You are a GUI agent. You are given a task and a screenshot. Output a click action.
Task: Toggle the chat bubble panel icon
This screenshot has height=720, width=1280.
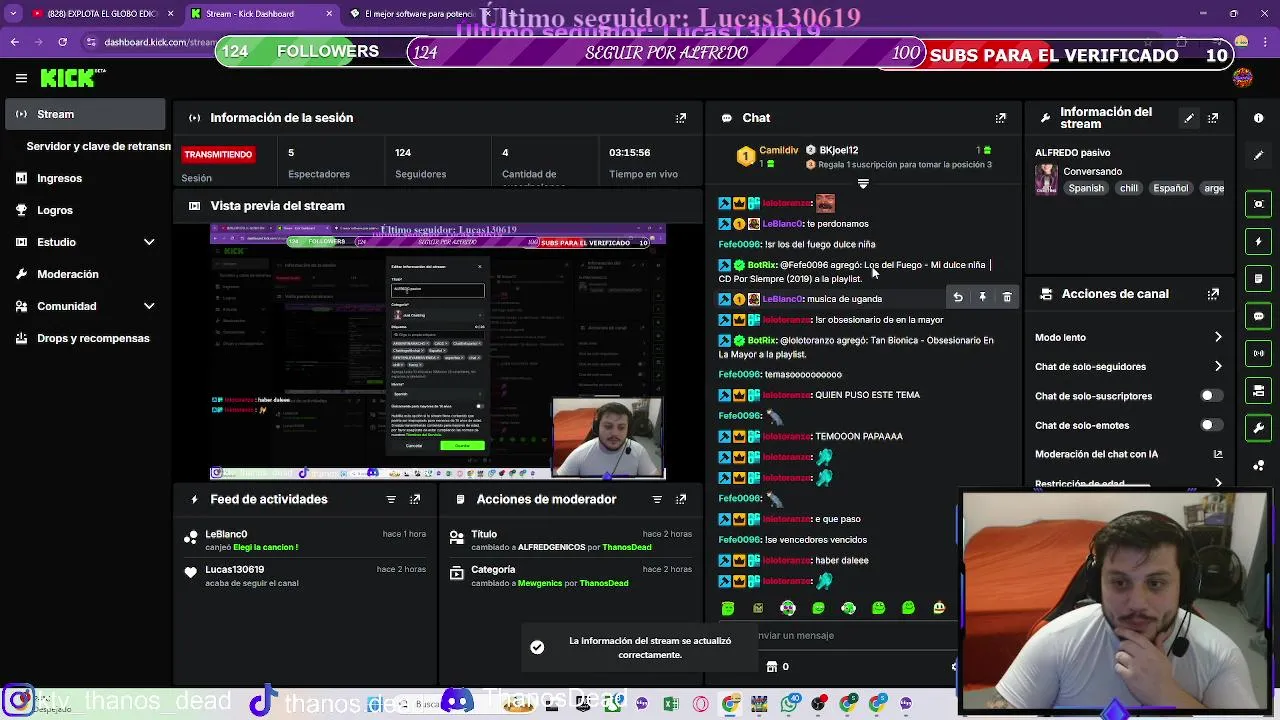1259,316
